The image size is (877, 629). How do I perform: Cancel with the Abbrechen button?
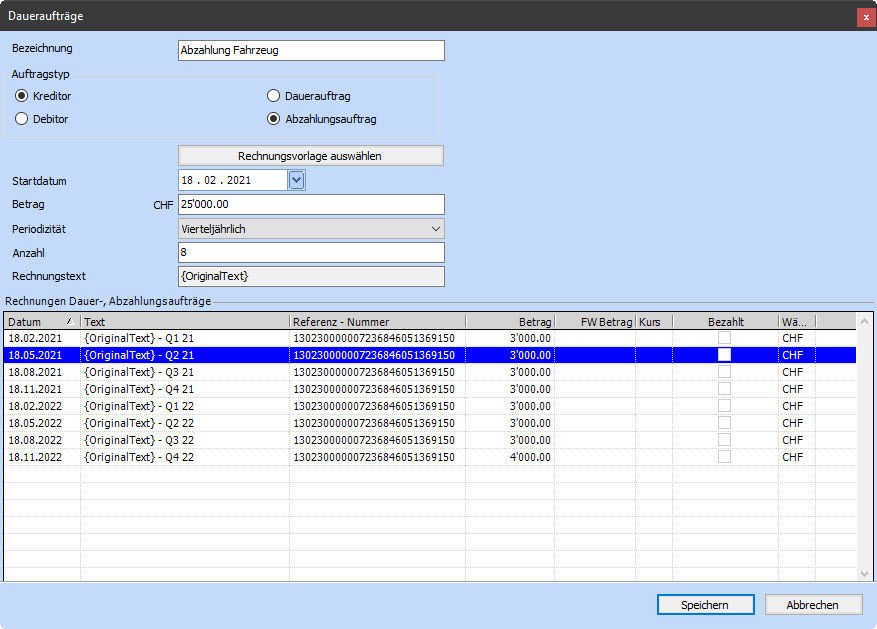point(814,604)
